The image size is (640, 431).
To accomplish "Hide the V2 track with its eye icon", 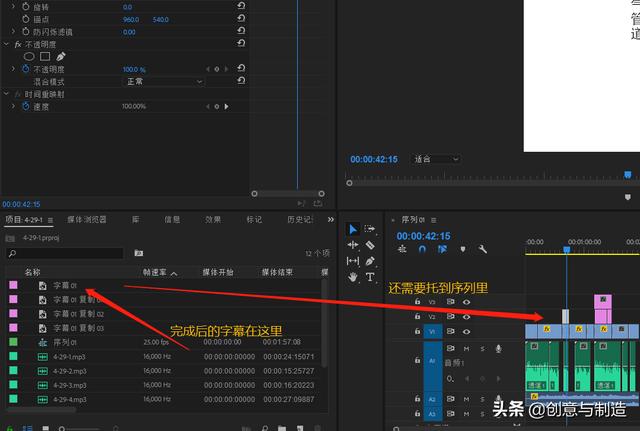I will [467, 317].
